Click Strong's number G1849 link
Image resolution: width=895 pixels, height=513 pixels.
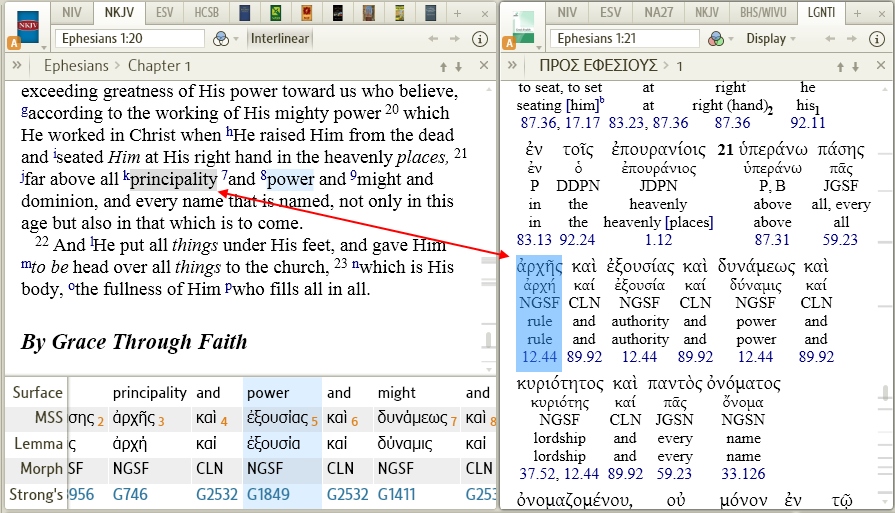[x=268, y=494]
